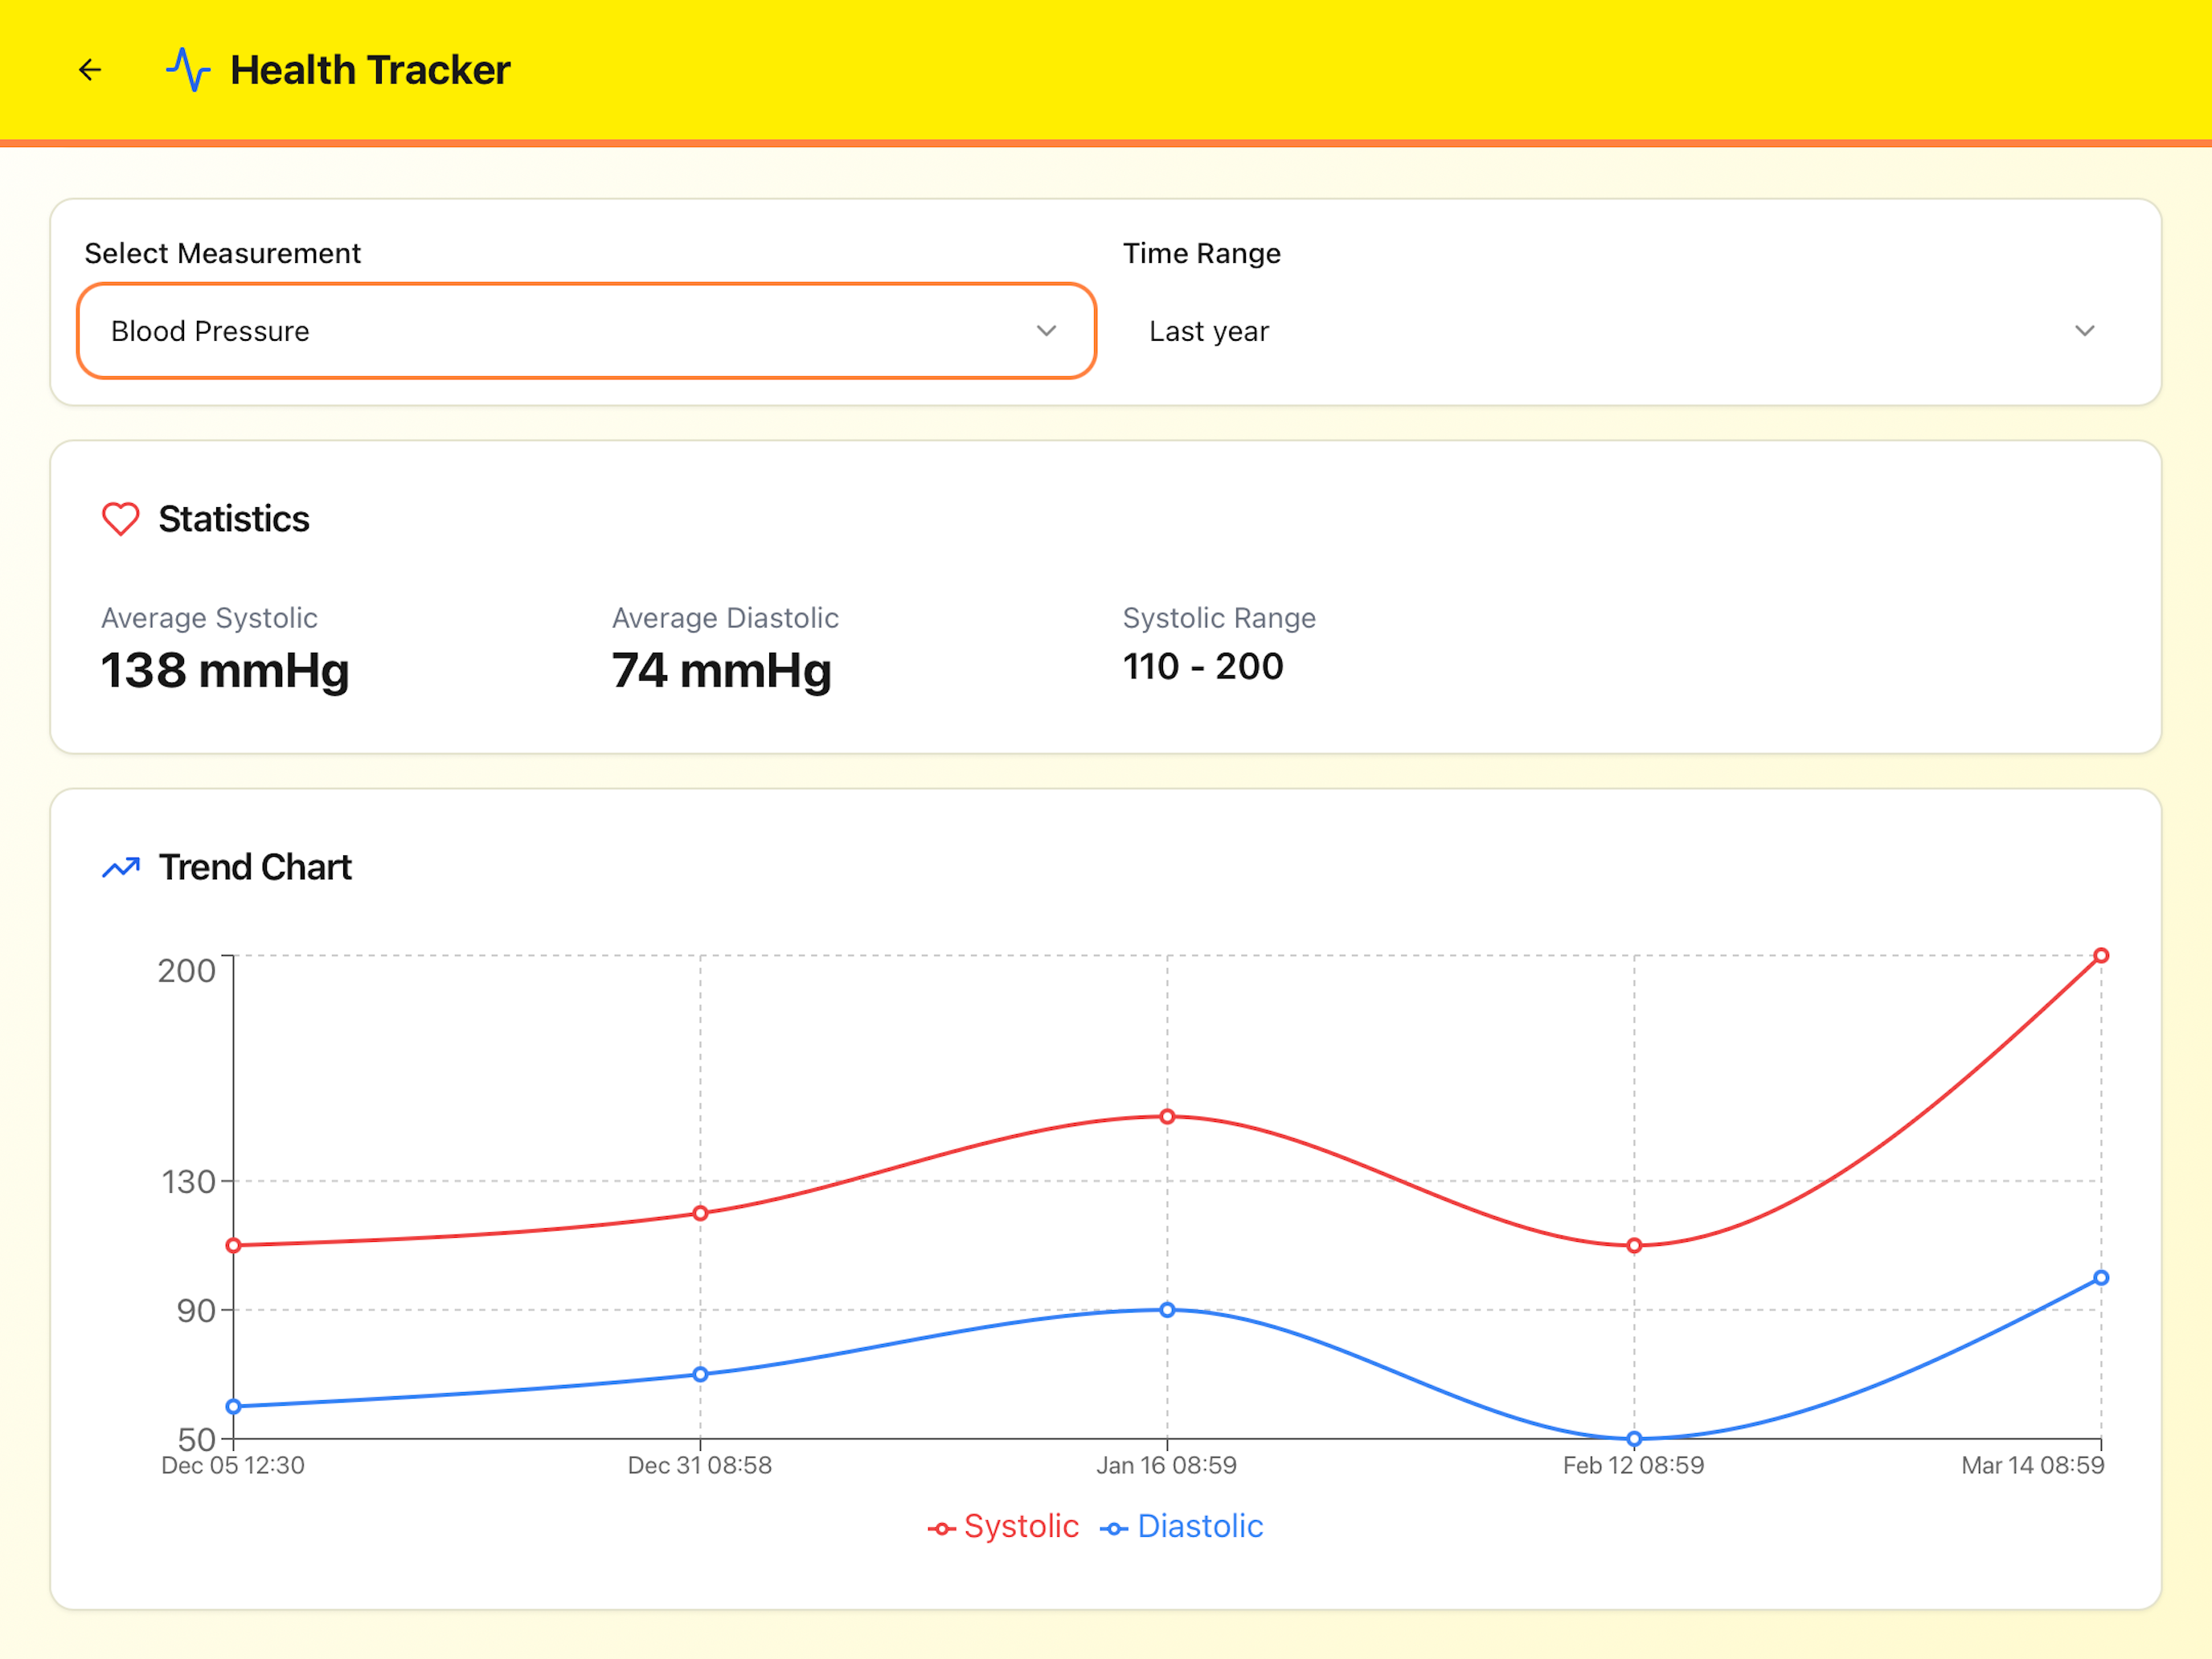Click the Select Measurement label

[222, 253]
